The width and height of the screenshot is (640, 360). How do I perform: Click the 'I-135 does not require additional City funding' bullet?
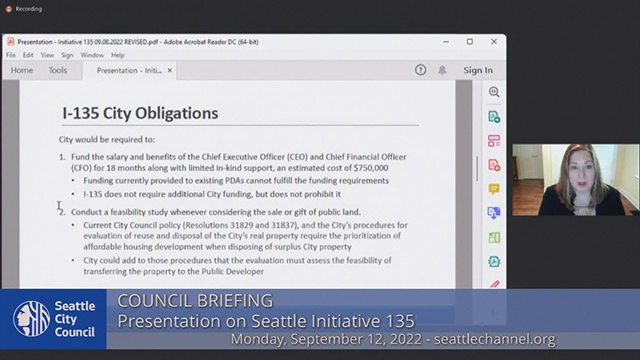pyautogui.click(x=212, y=194)
